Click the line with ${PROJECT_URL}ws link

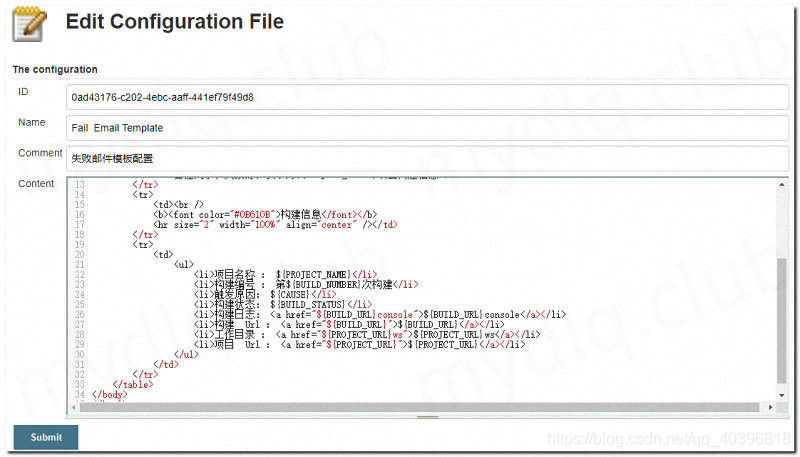367,335
